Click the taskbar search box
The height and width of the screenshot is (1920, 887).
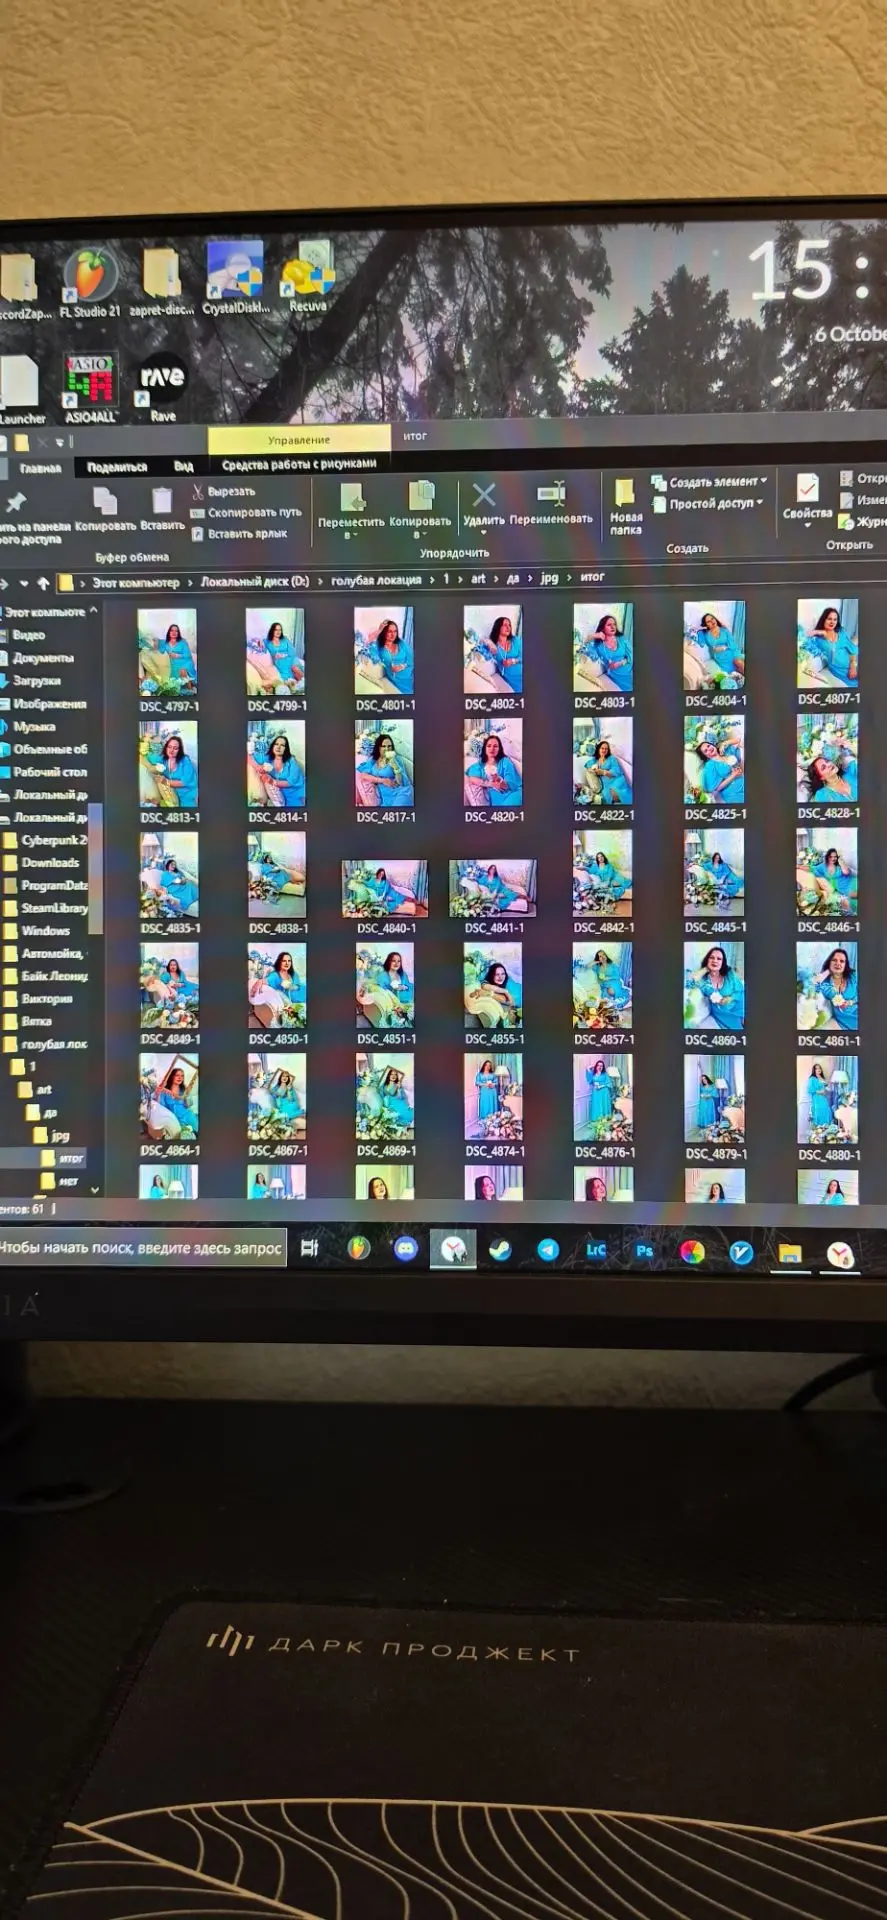143,1248
